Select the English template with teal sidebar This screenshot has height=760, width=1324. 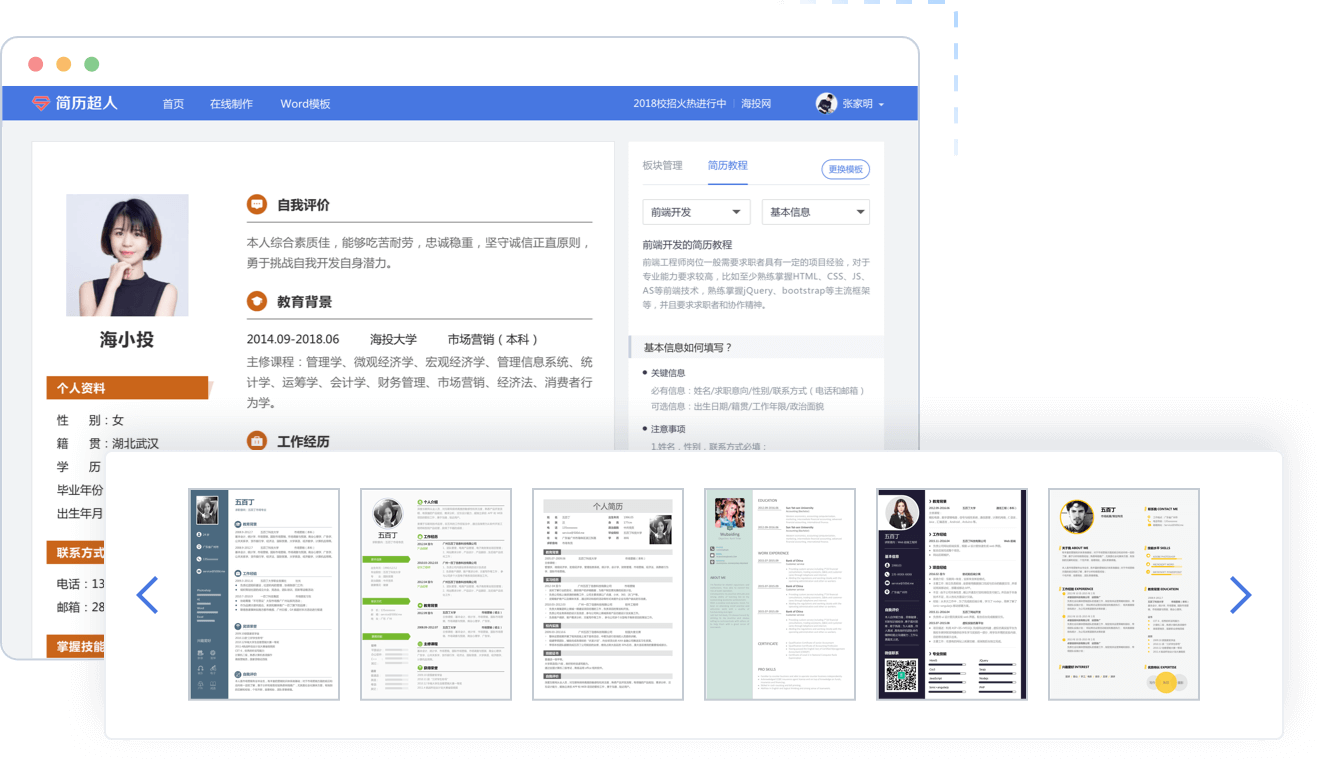tap(780, 594)
